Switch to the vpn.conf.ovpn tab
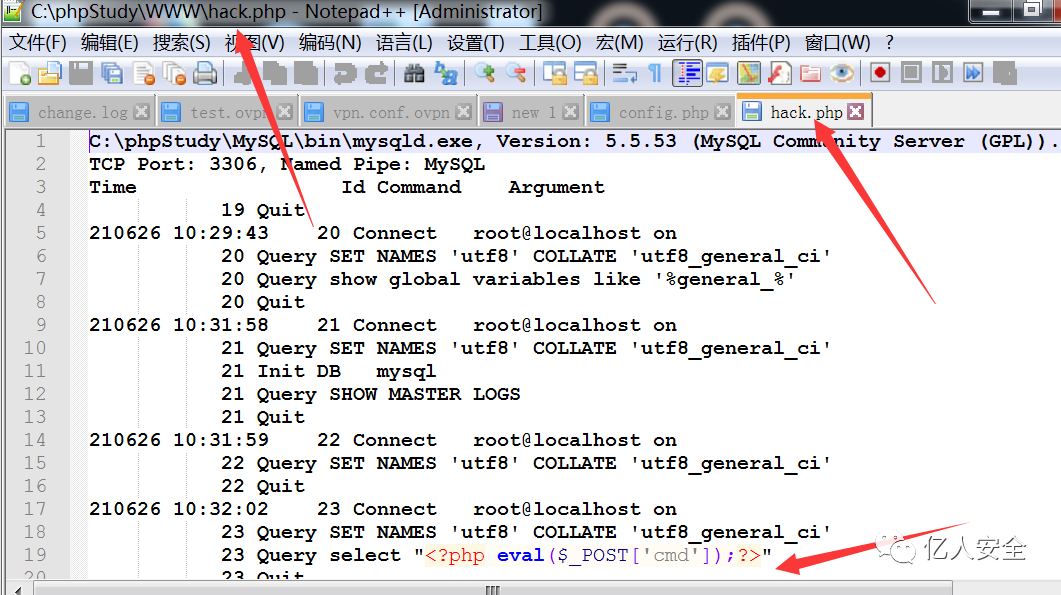Image resolution: width=1061 pixels, height=595 pixels. point(388,112)
